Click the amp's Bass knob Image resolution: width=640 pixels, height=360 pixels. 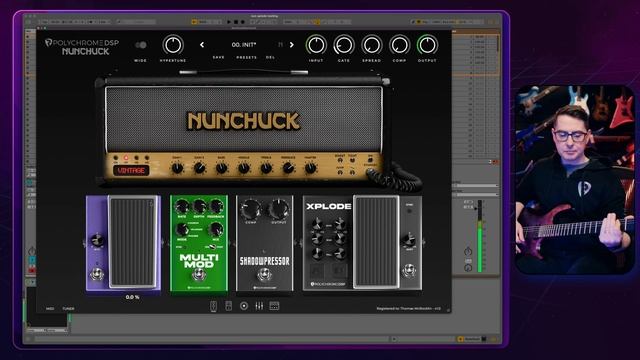click(221, 168)
